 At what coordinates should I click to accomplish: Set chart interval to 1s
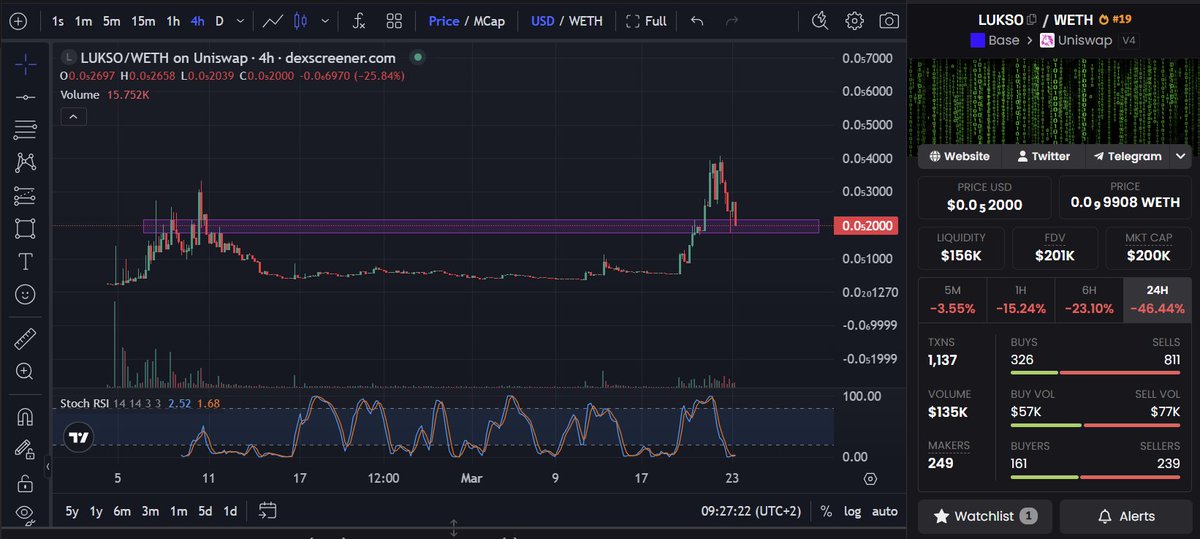58,20
